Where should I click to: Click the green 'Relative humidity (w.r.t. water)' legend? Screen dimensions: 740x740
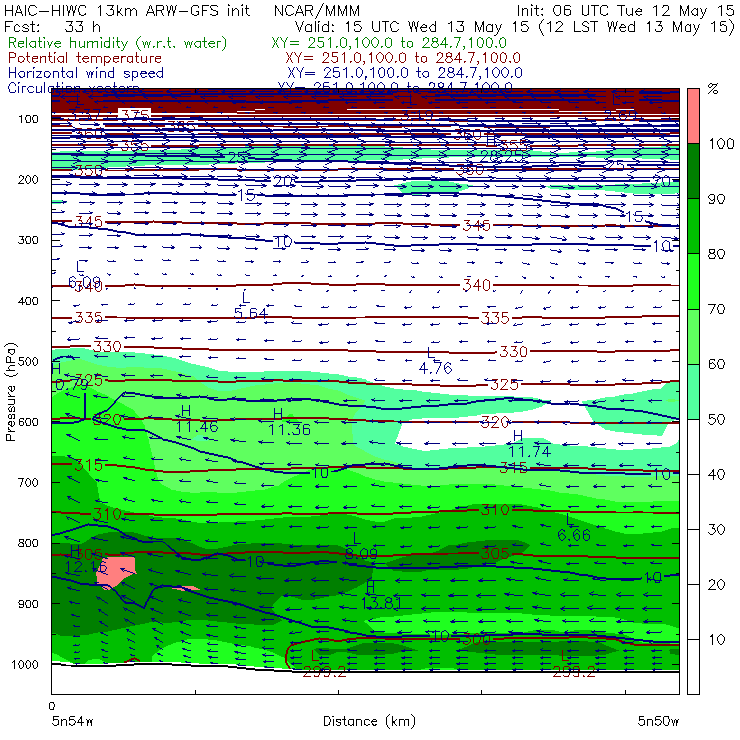click(118, 43)
